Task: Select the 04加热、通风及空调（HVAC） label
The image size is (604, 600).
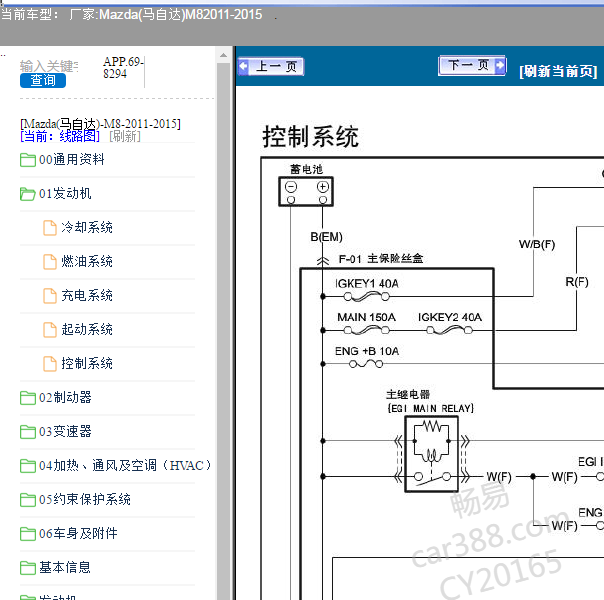Action: pyautogui.click(x=126, y=465)
